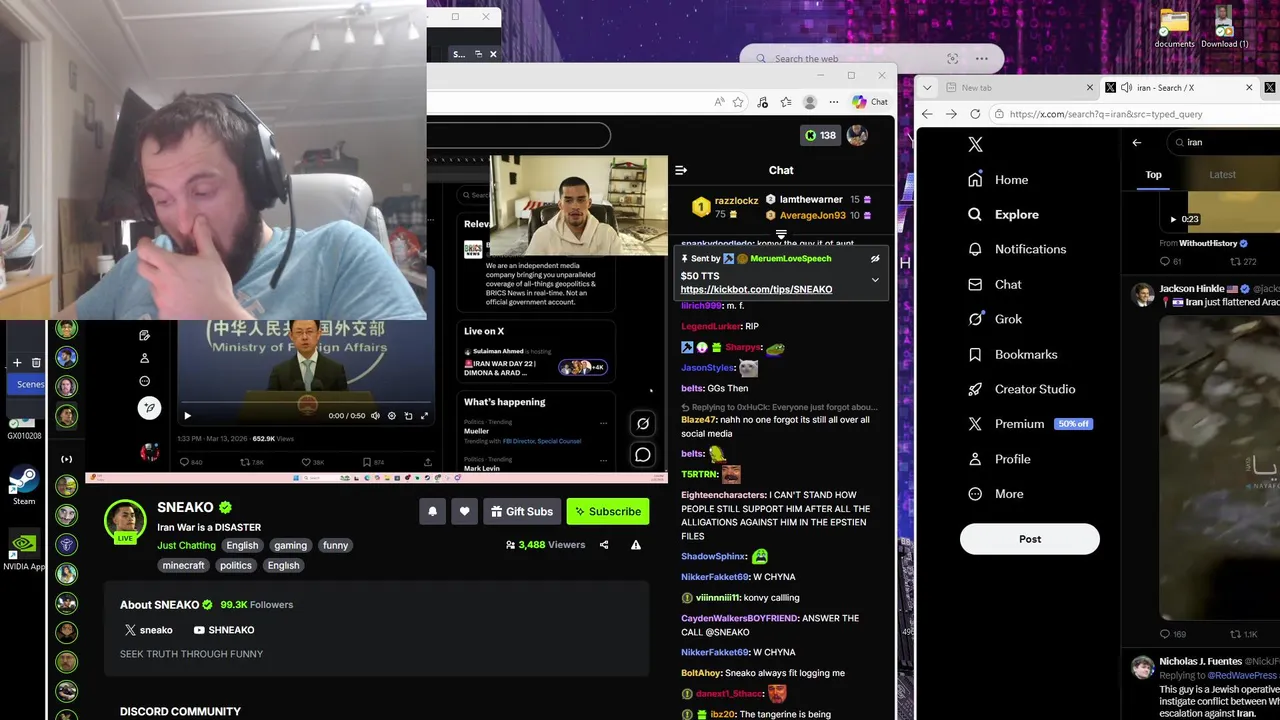Screen dimensions: 1280x720
Task: Expand the pinned $50 TTS message
Action: (x=875, y=280)
